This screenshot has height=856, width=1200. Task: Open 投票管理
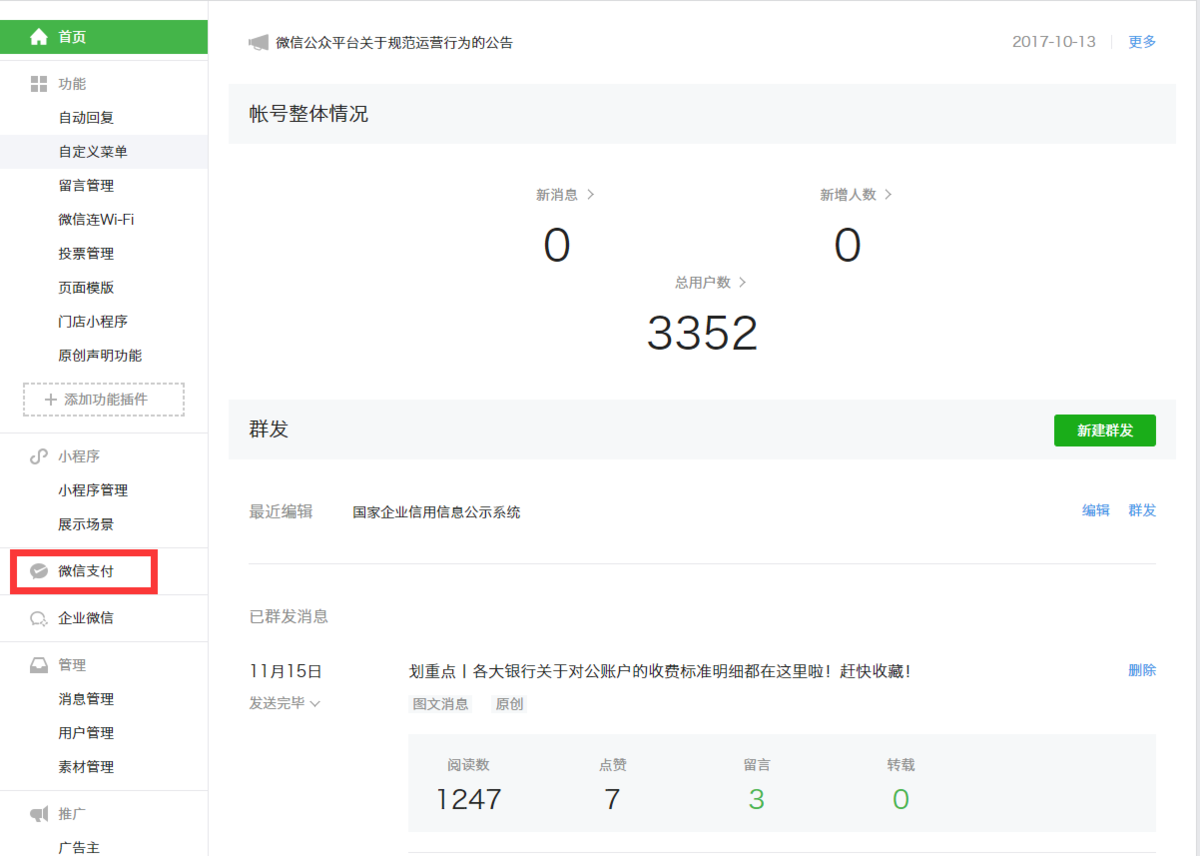click(86, 254)
